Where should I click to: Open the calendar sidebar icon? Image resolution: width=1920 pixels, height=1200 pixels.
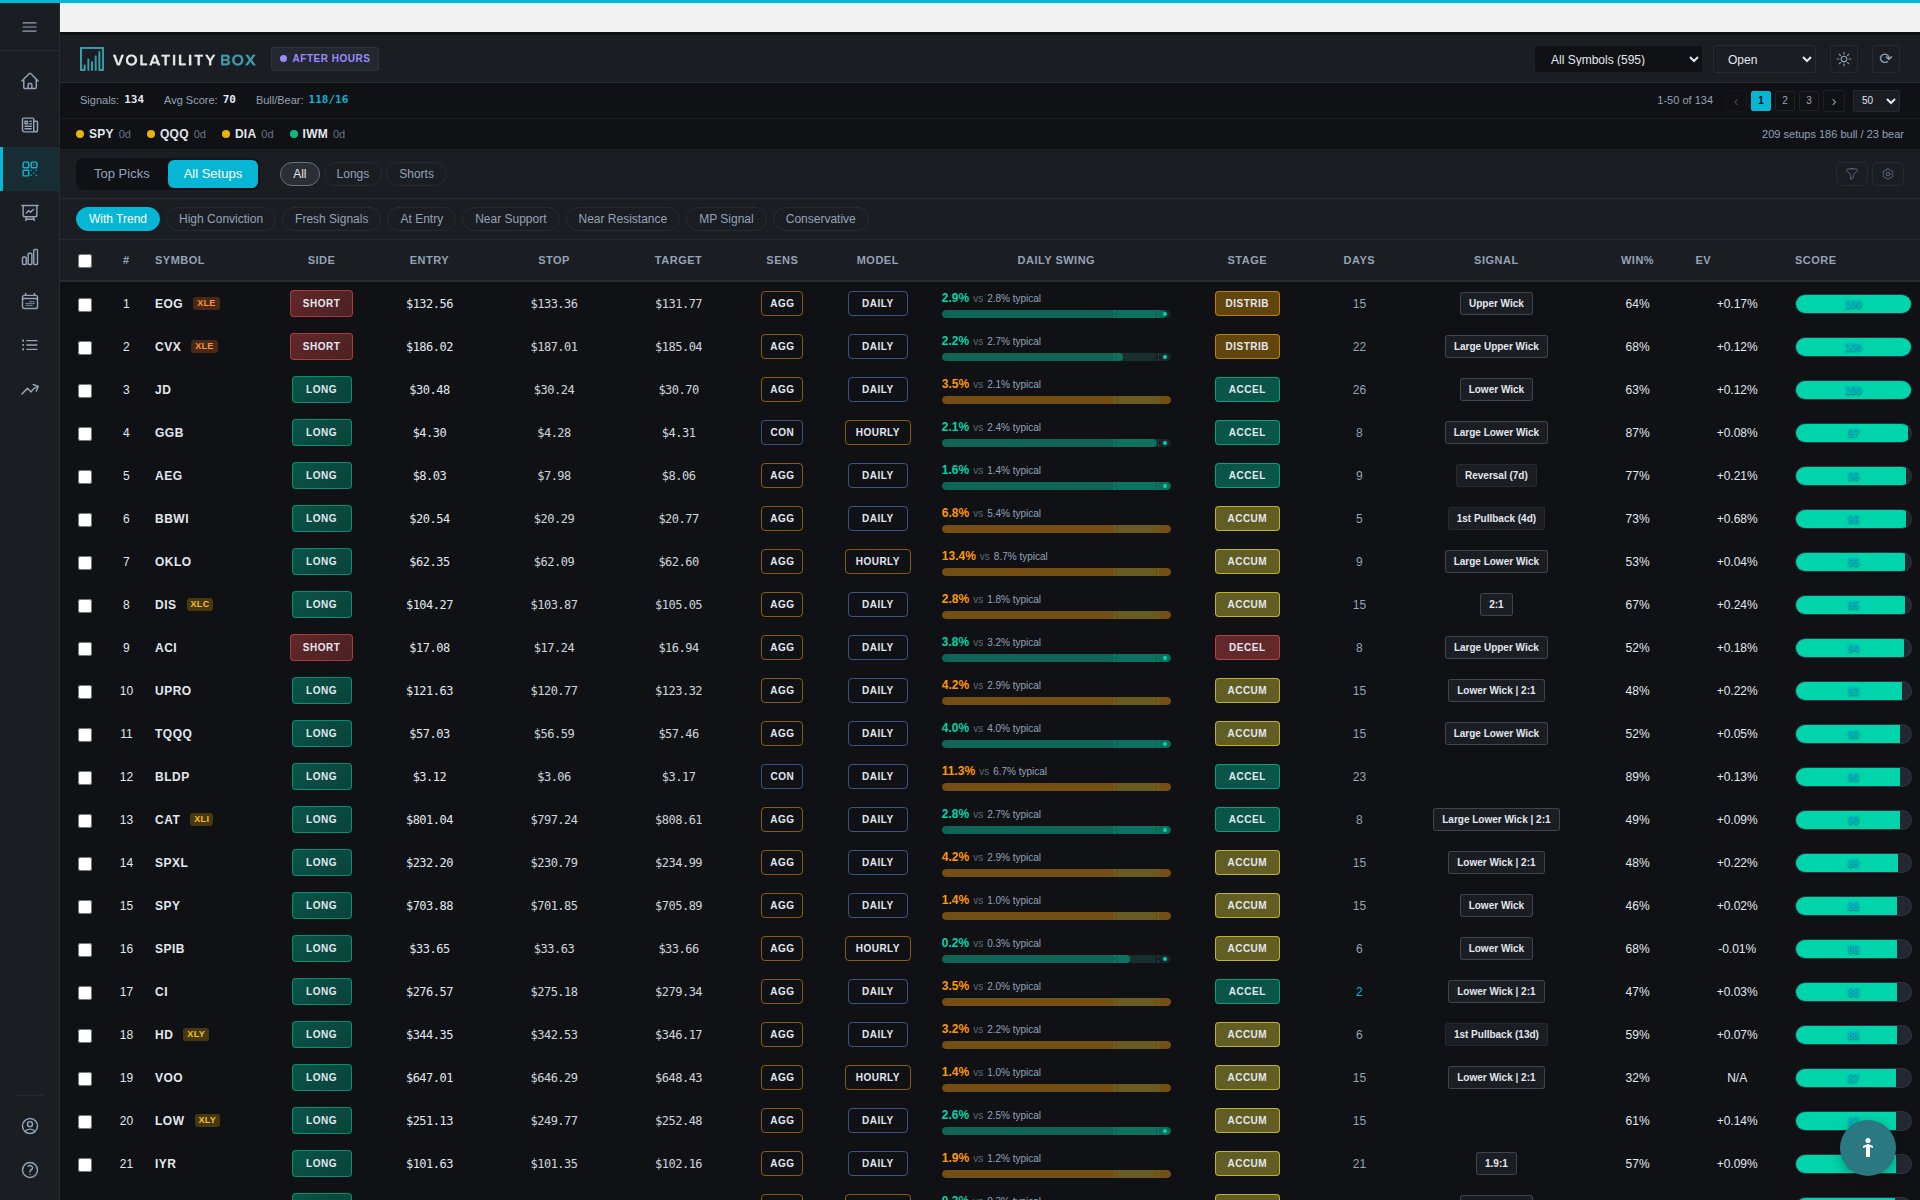[30, 301]
